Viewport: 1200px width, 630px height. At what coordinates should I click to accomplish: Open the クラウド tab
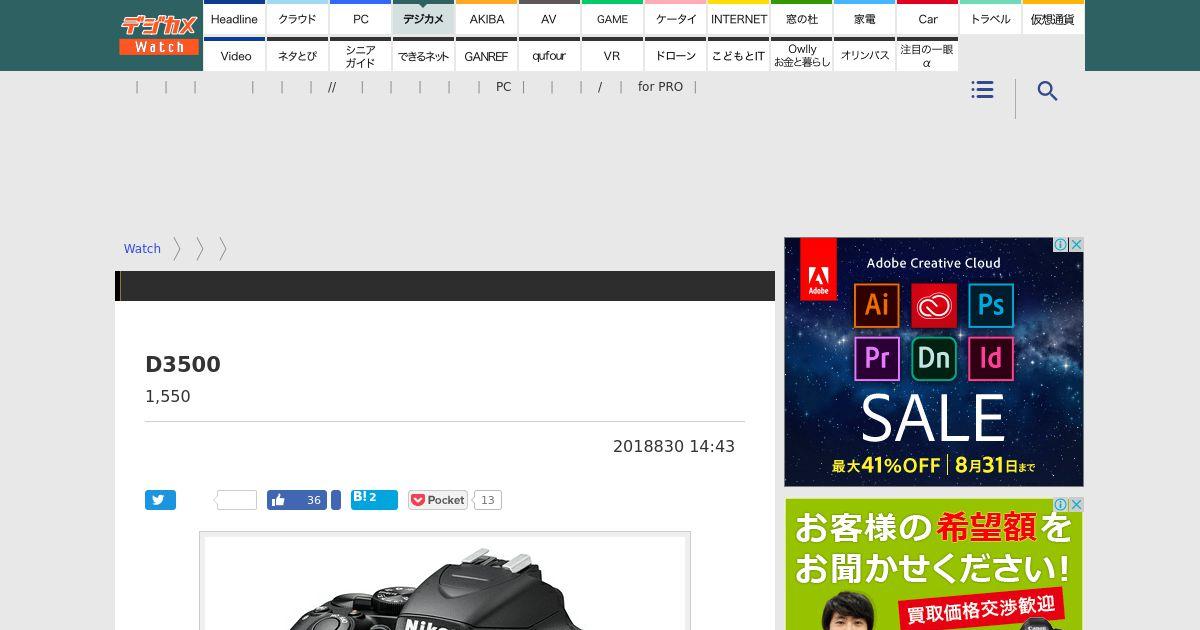click(297, 18)
